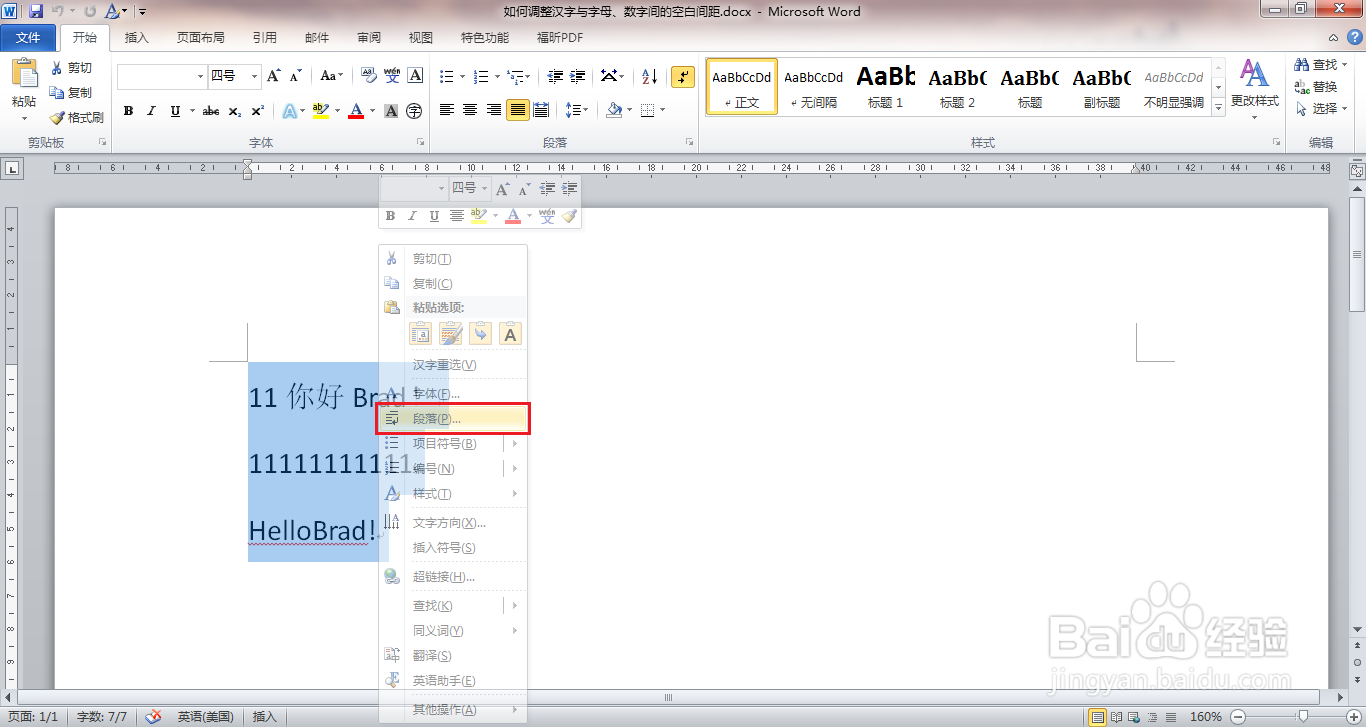Open the font name dropdown in ribbon
This screenshot has width=1366, height=727.
[199, 76]
